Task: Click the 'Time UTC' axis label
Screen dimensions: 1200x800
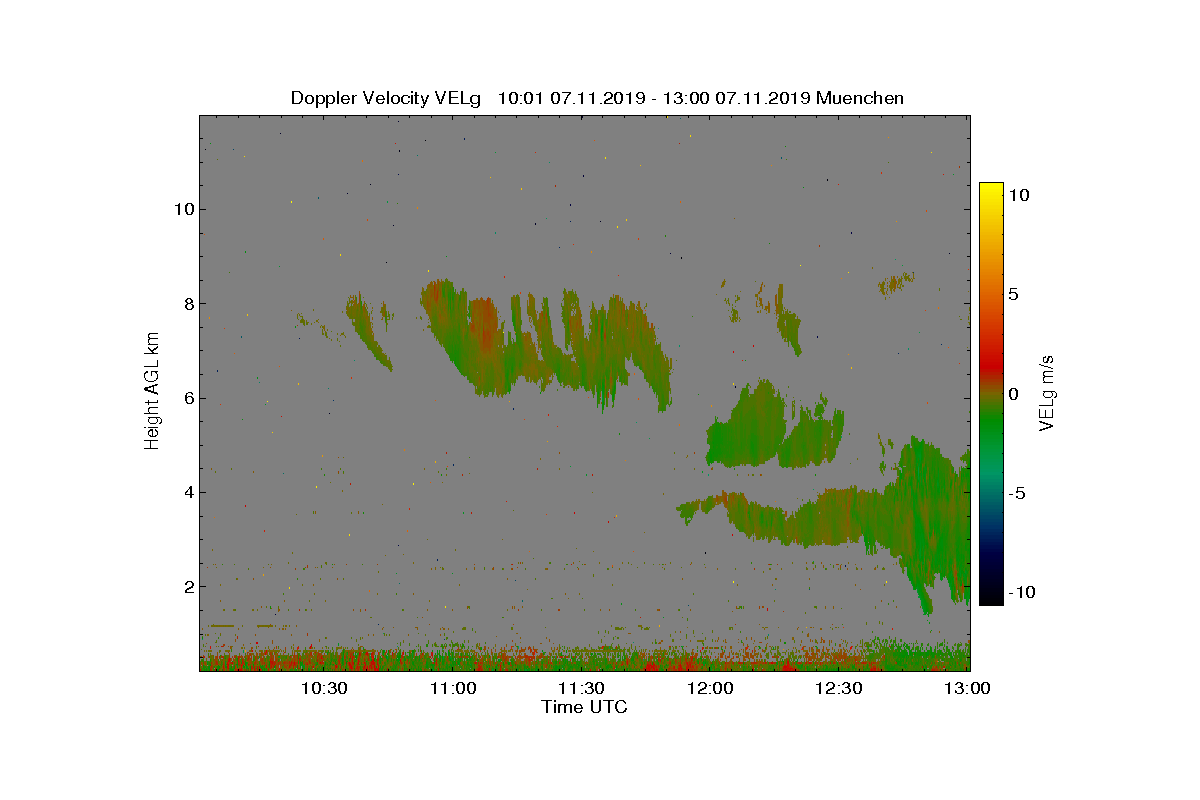Action: pos(585,707)
